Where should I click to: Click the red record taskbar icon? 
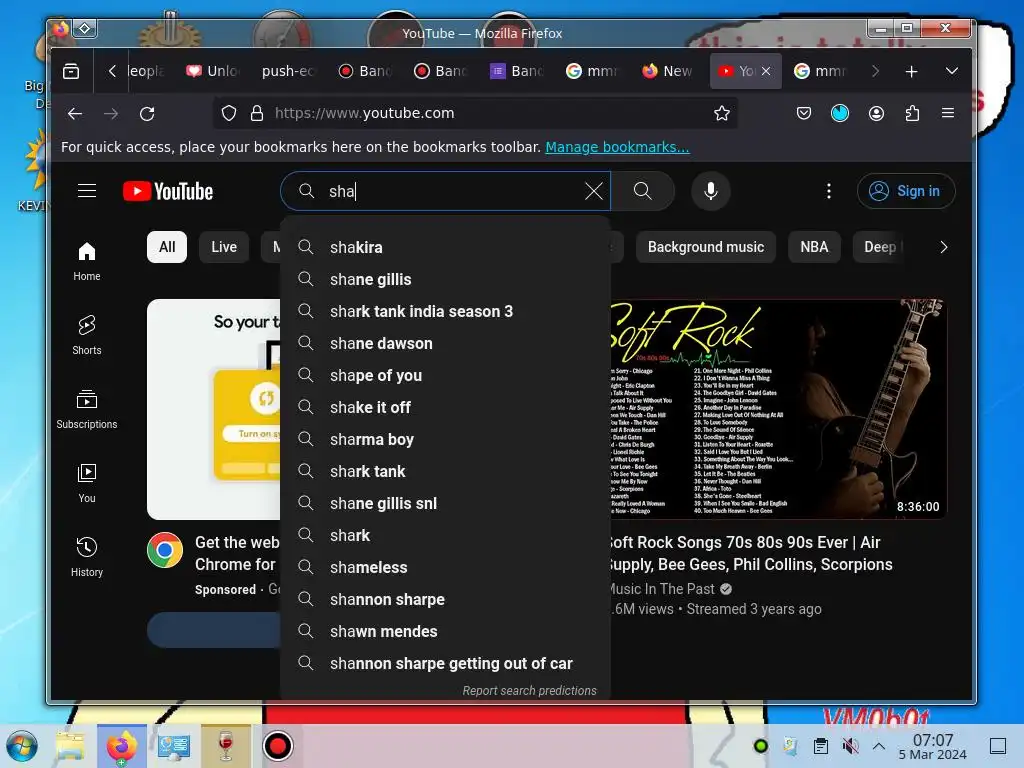(278, 746)
